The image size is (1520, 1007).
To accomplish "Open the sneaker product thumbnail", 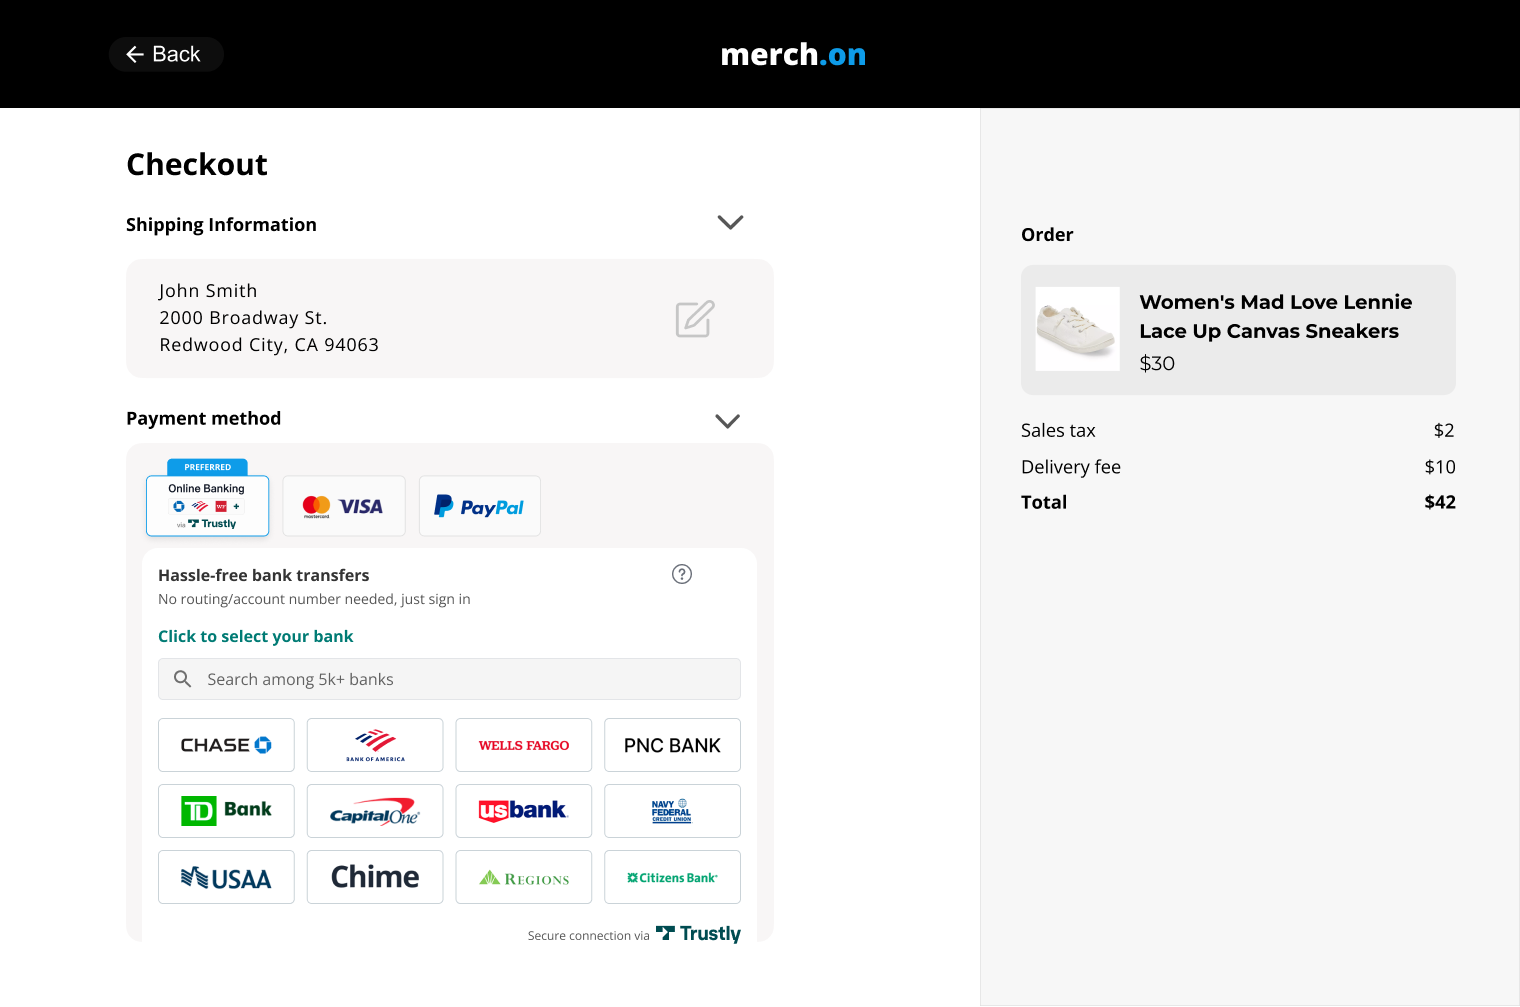I will [1077, 329].
